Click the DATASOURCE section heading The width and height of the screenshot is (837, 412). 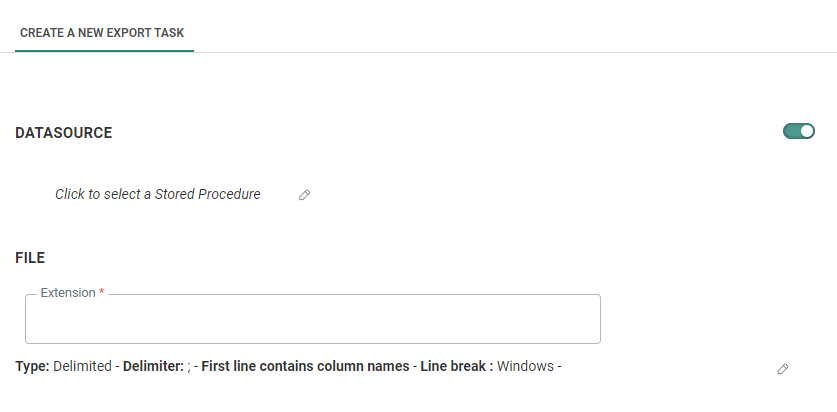tap(64, 133)
